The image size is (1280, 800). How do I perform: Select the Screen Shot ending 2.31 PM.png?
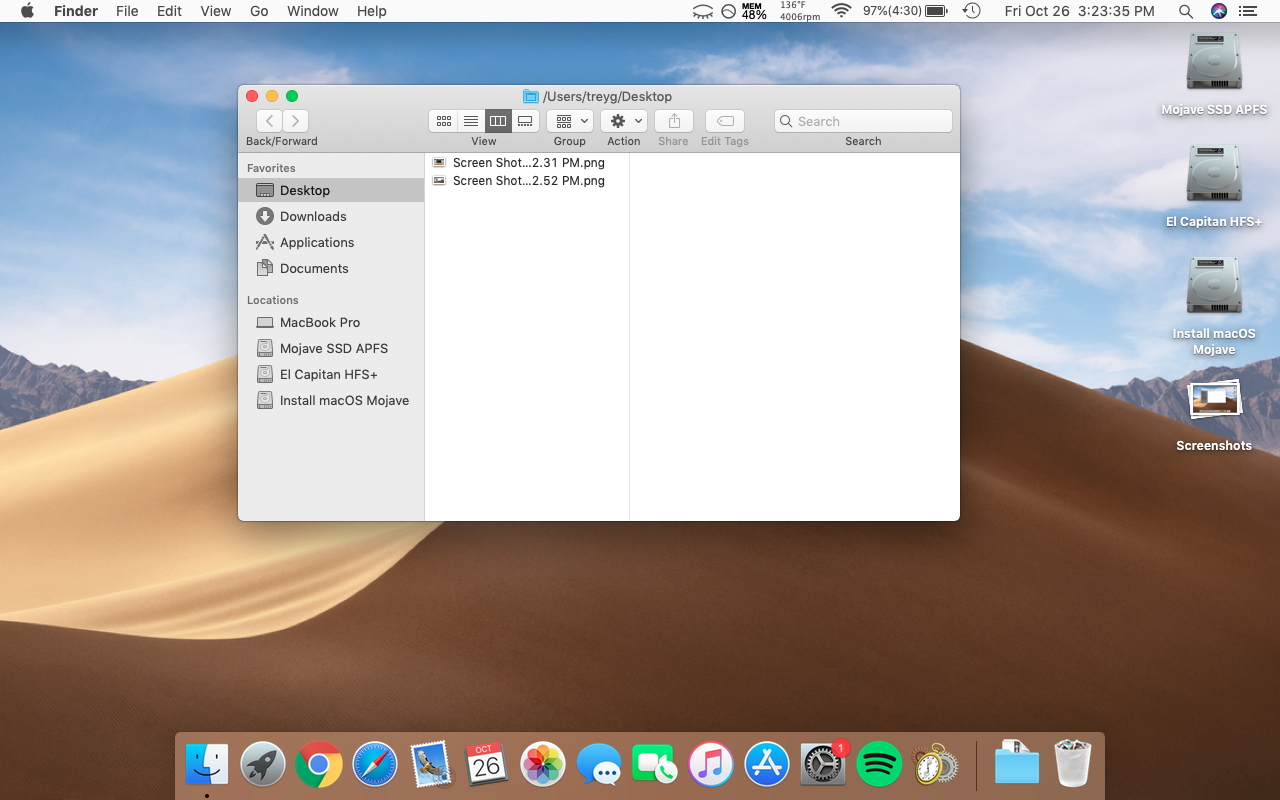point(527,163)
